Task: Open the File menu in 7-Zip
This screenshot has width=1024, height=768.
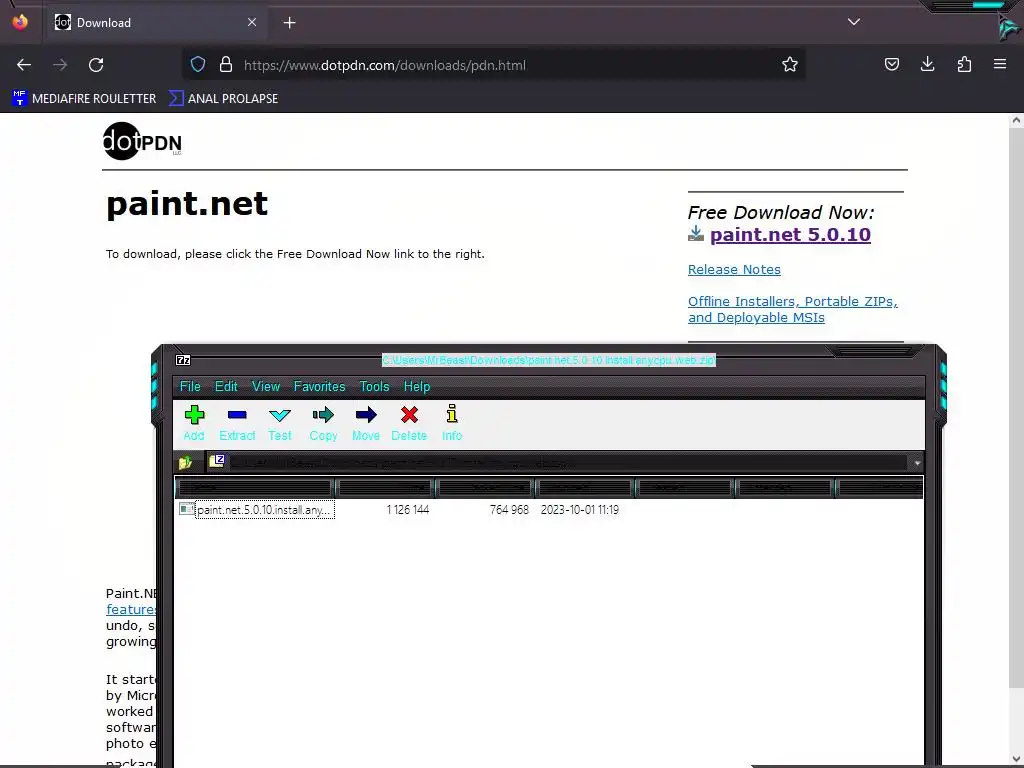Action: pyautogui.click(x=190, y=387)
